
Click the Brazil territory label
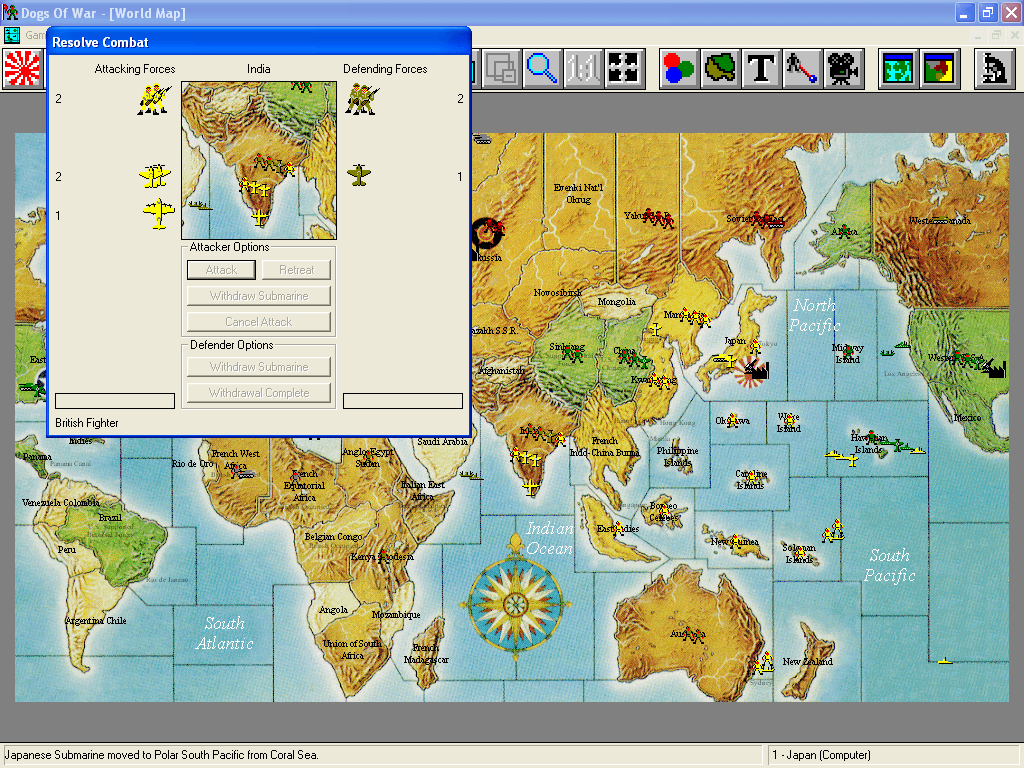110,517
